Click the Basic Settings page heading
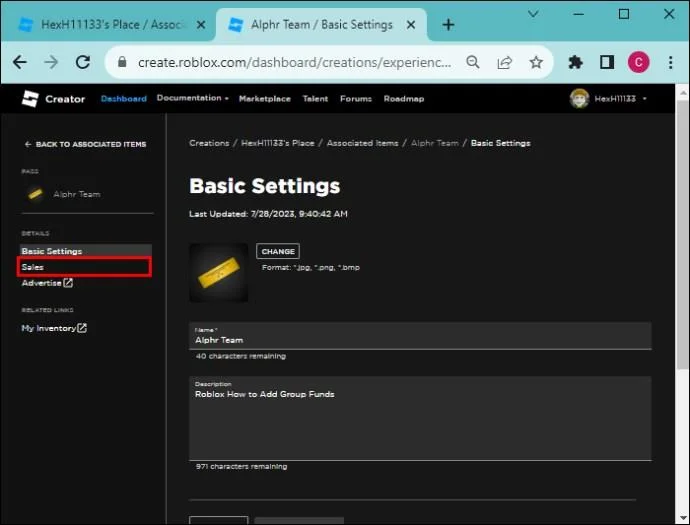Image resolution: width=690 pixels, height=525 pixels. point(264,186)
